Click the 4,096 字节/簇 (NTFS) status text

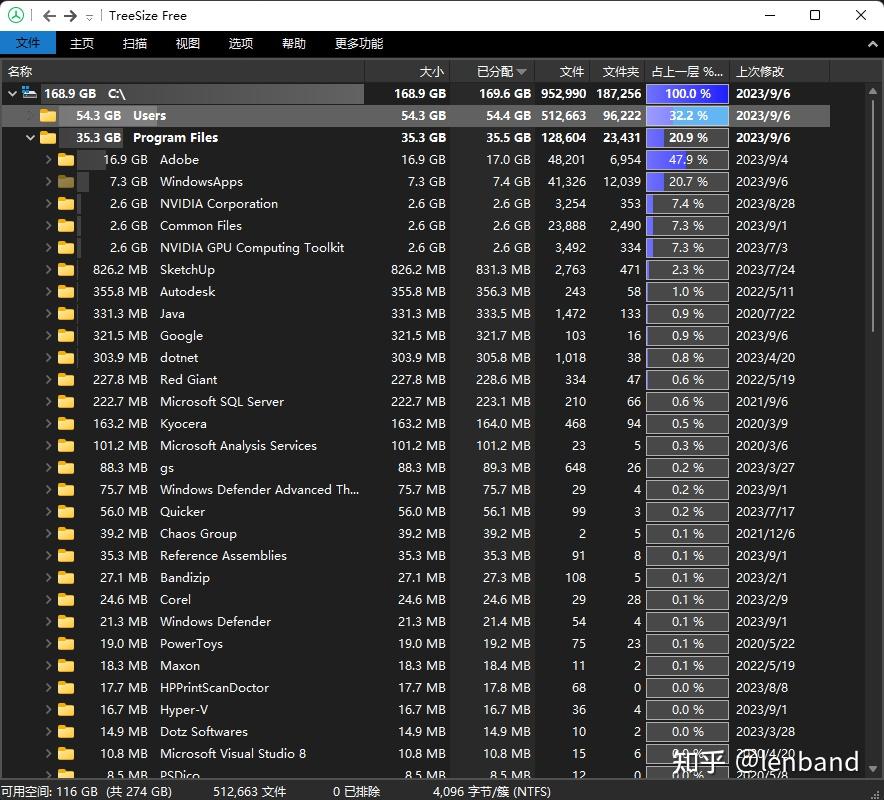pyautogui.click(x=492, y=792)
